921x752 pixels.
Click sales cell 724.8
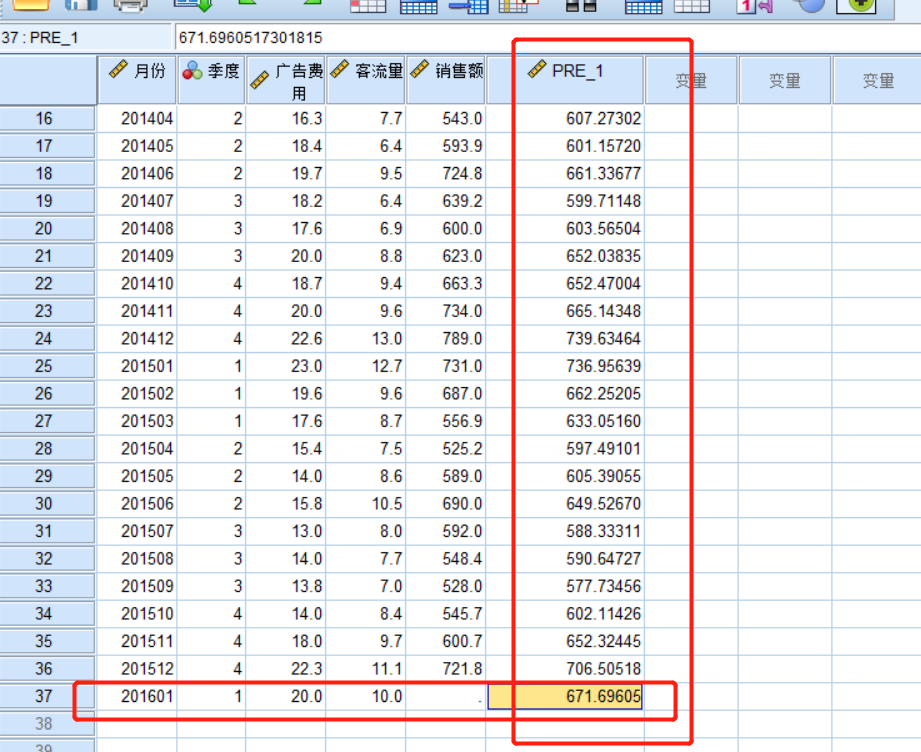(x=446, y=173)
